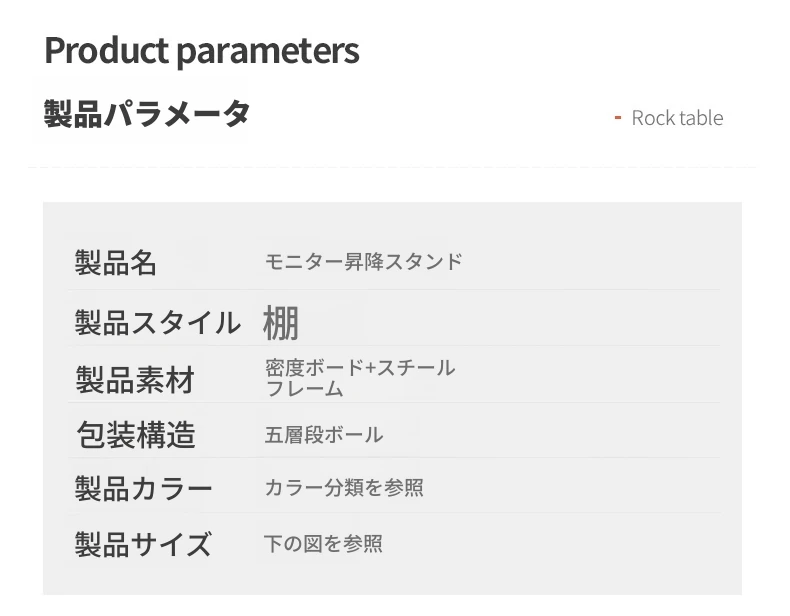Click the 製品サイズ row label
Viewport: 790px width, 616px height.
[143, 544]
